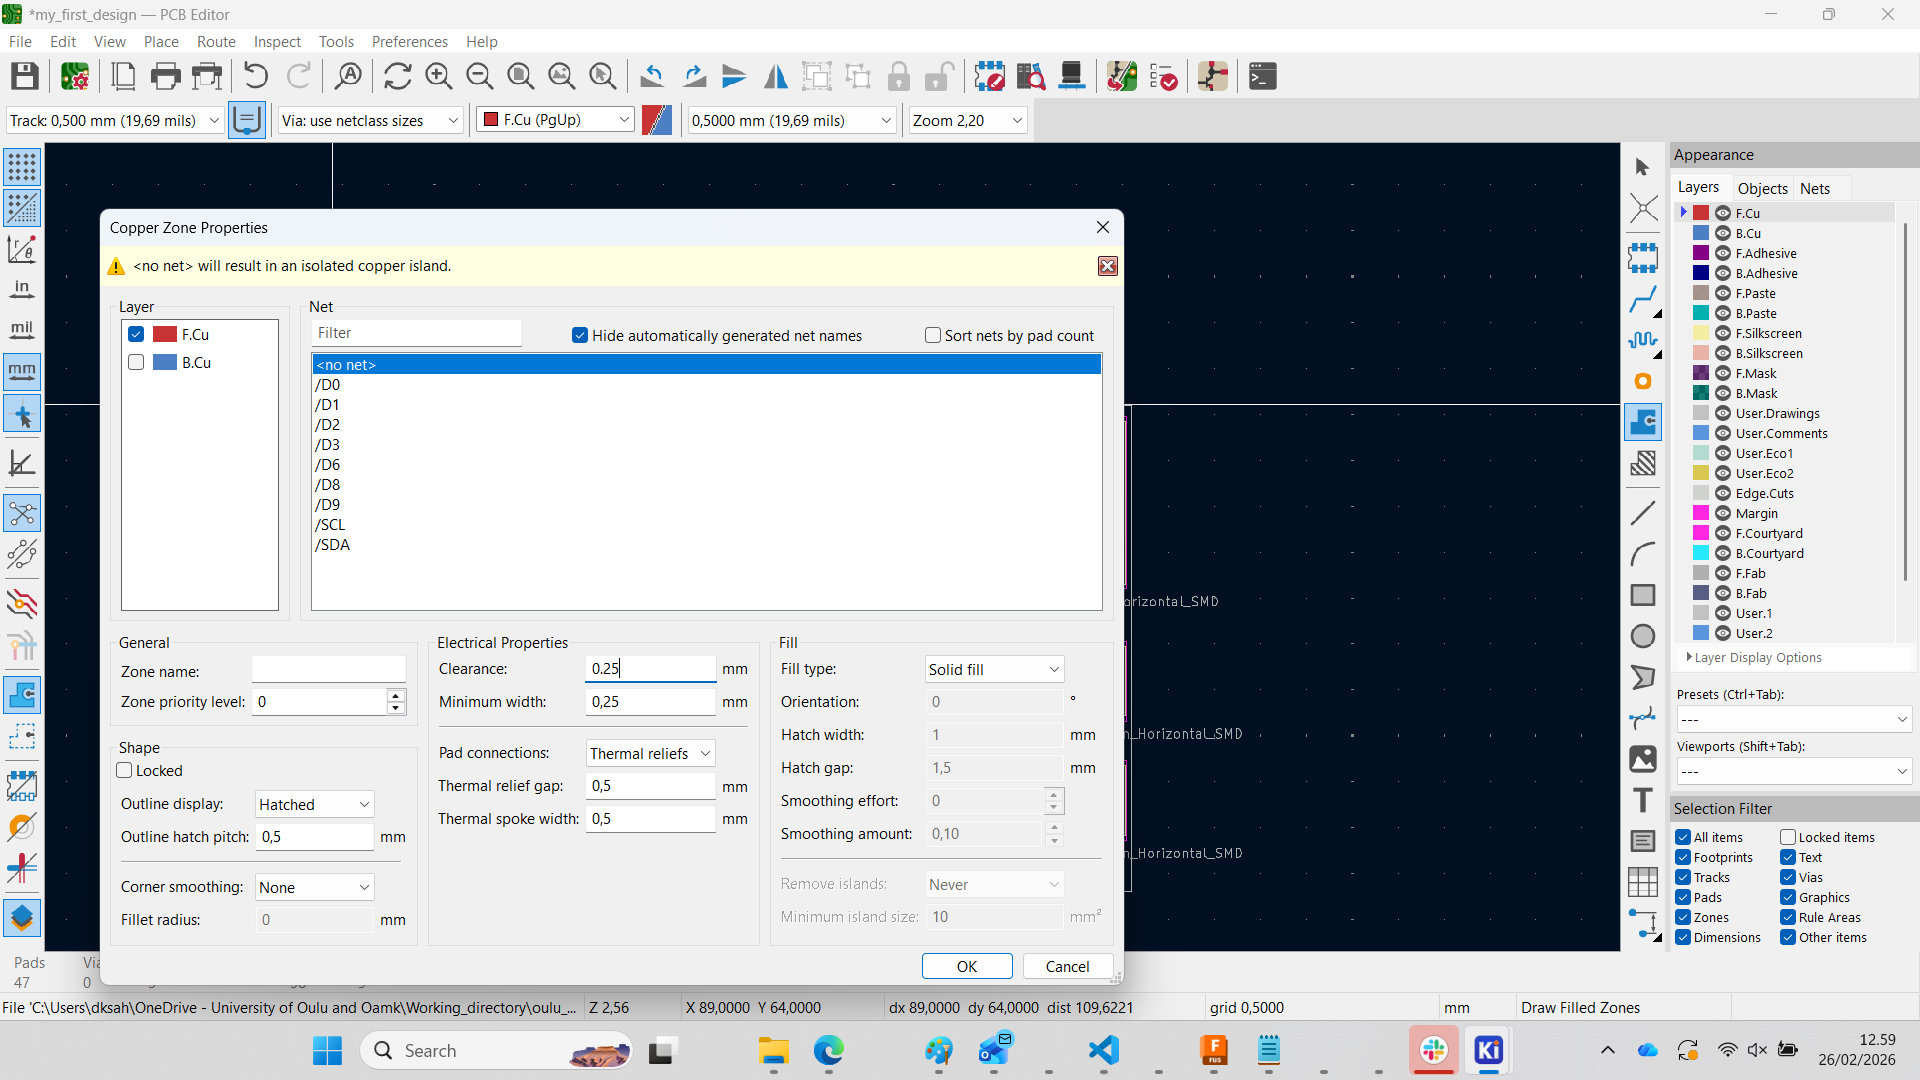
Task: Enable the B.Cu layer checkbox
Action: (x=137, y=362)
